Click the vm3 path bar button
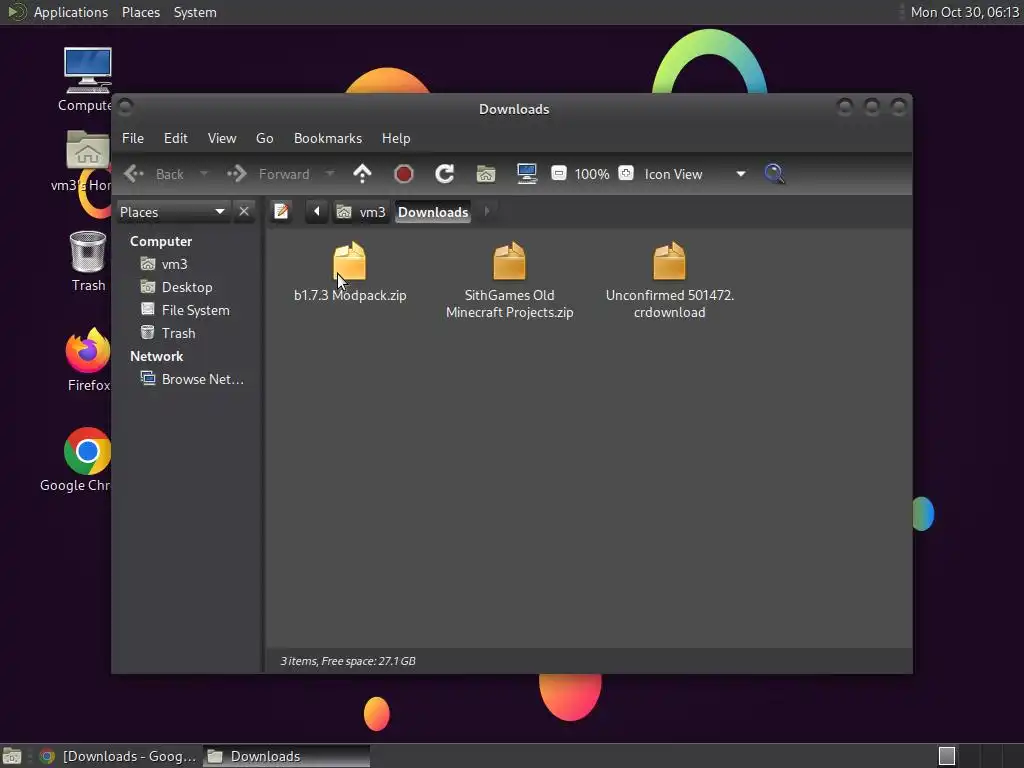This screenshot has height=768, width=1024. tap(361, 212)
